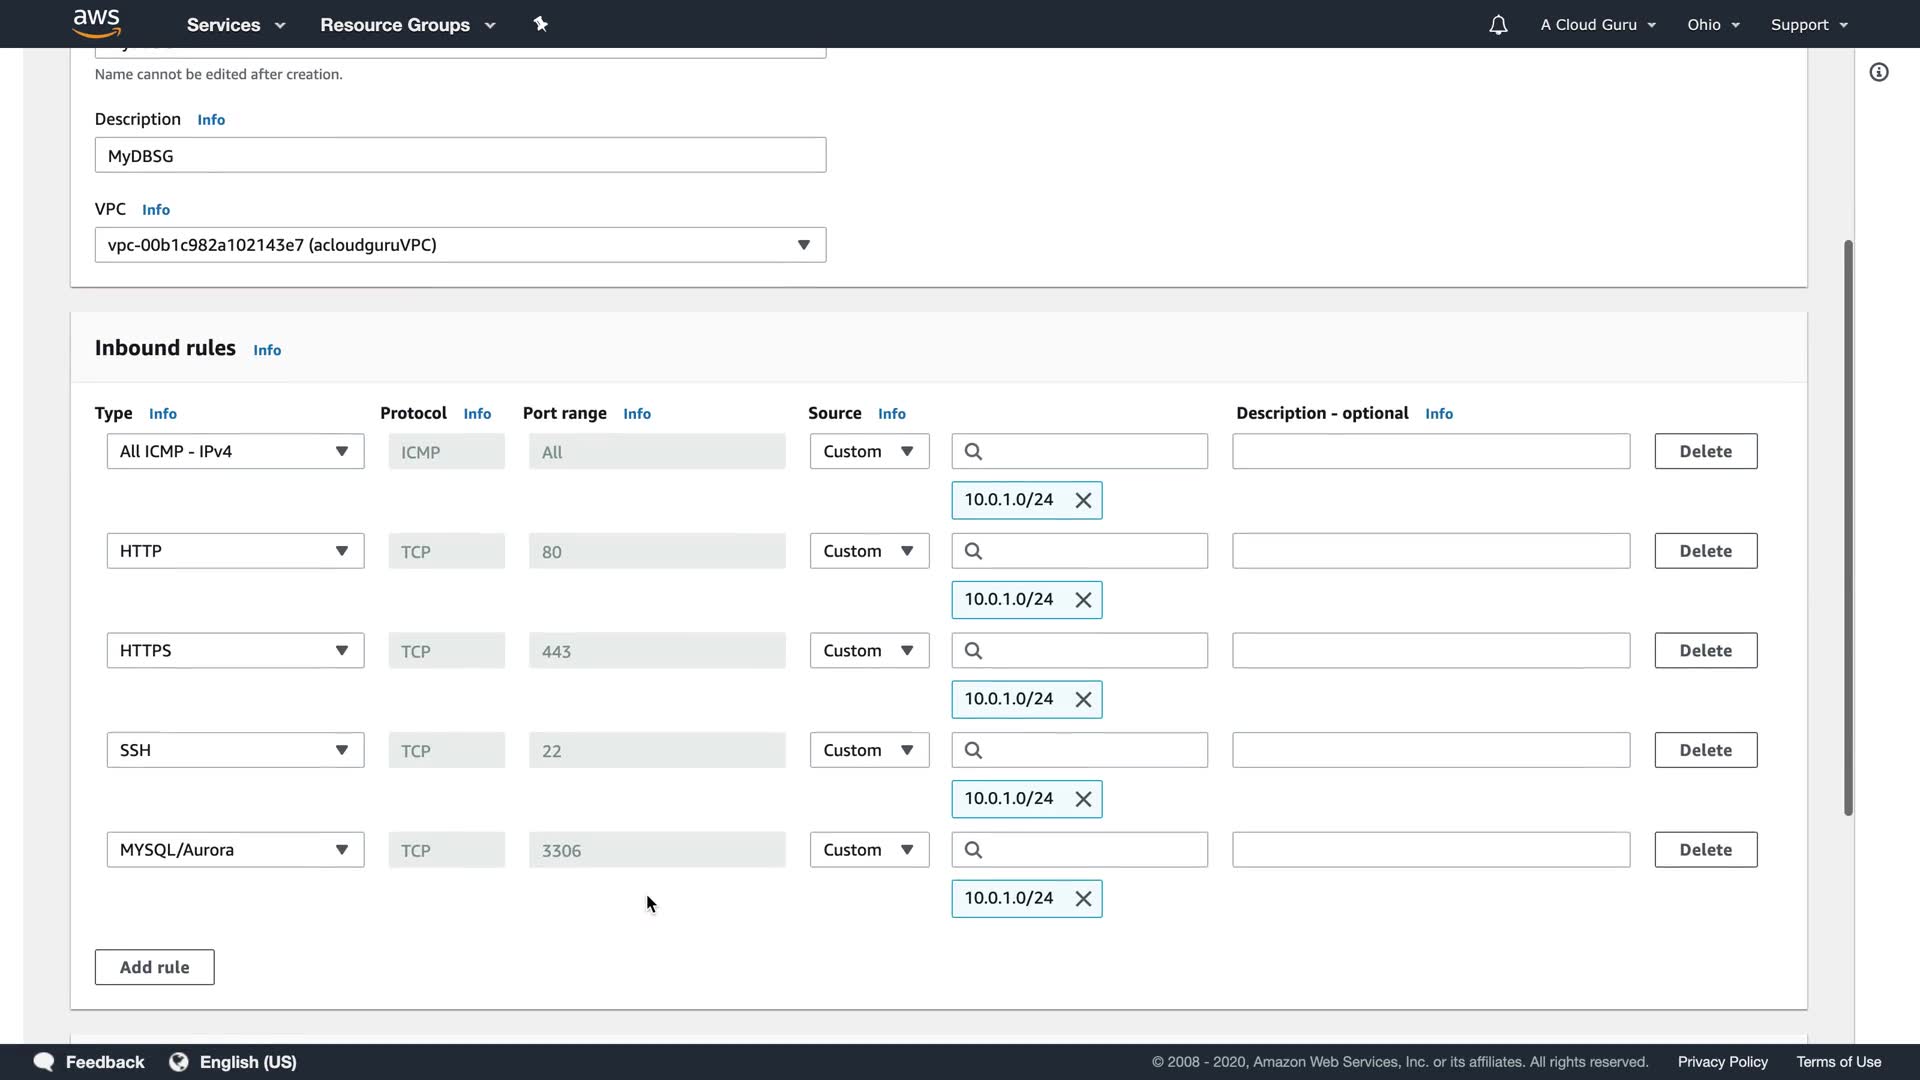Click the Description text field containing MyDBSG

tap(460, 155)
